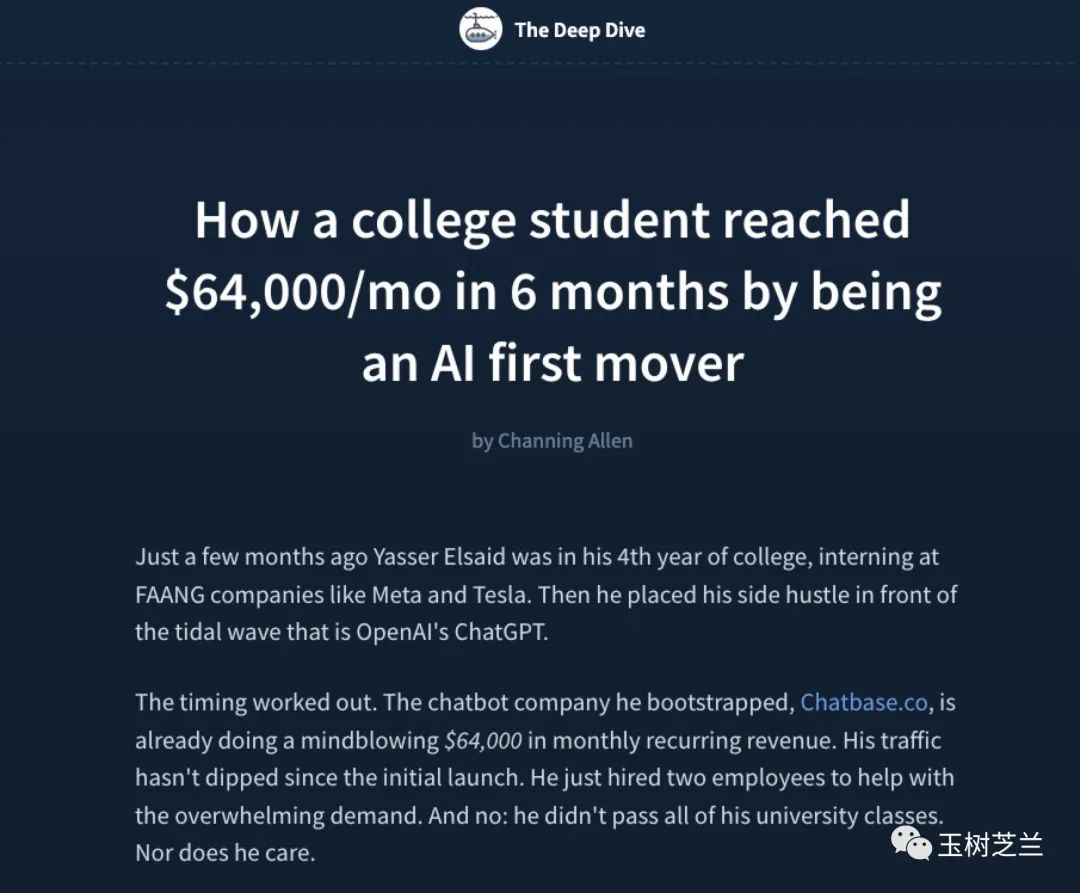Image resolution: width=1080 pixels, height=893 pixels.
Task: Click The Deep Dive submarine logo
Action: point(481,29)
